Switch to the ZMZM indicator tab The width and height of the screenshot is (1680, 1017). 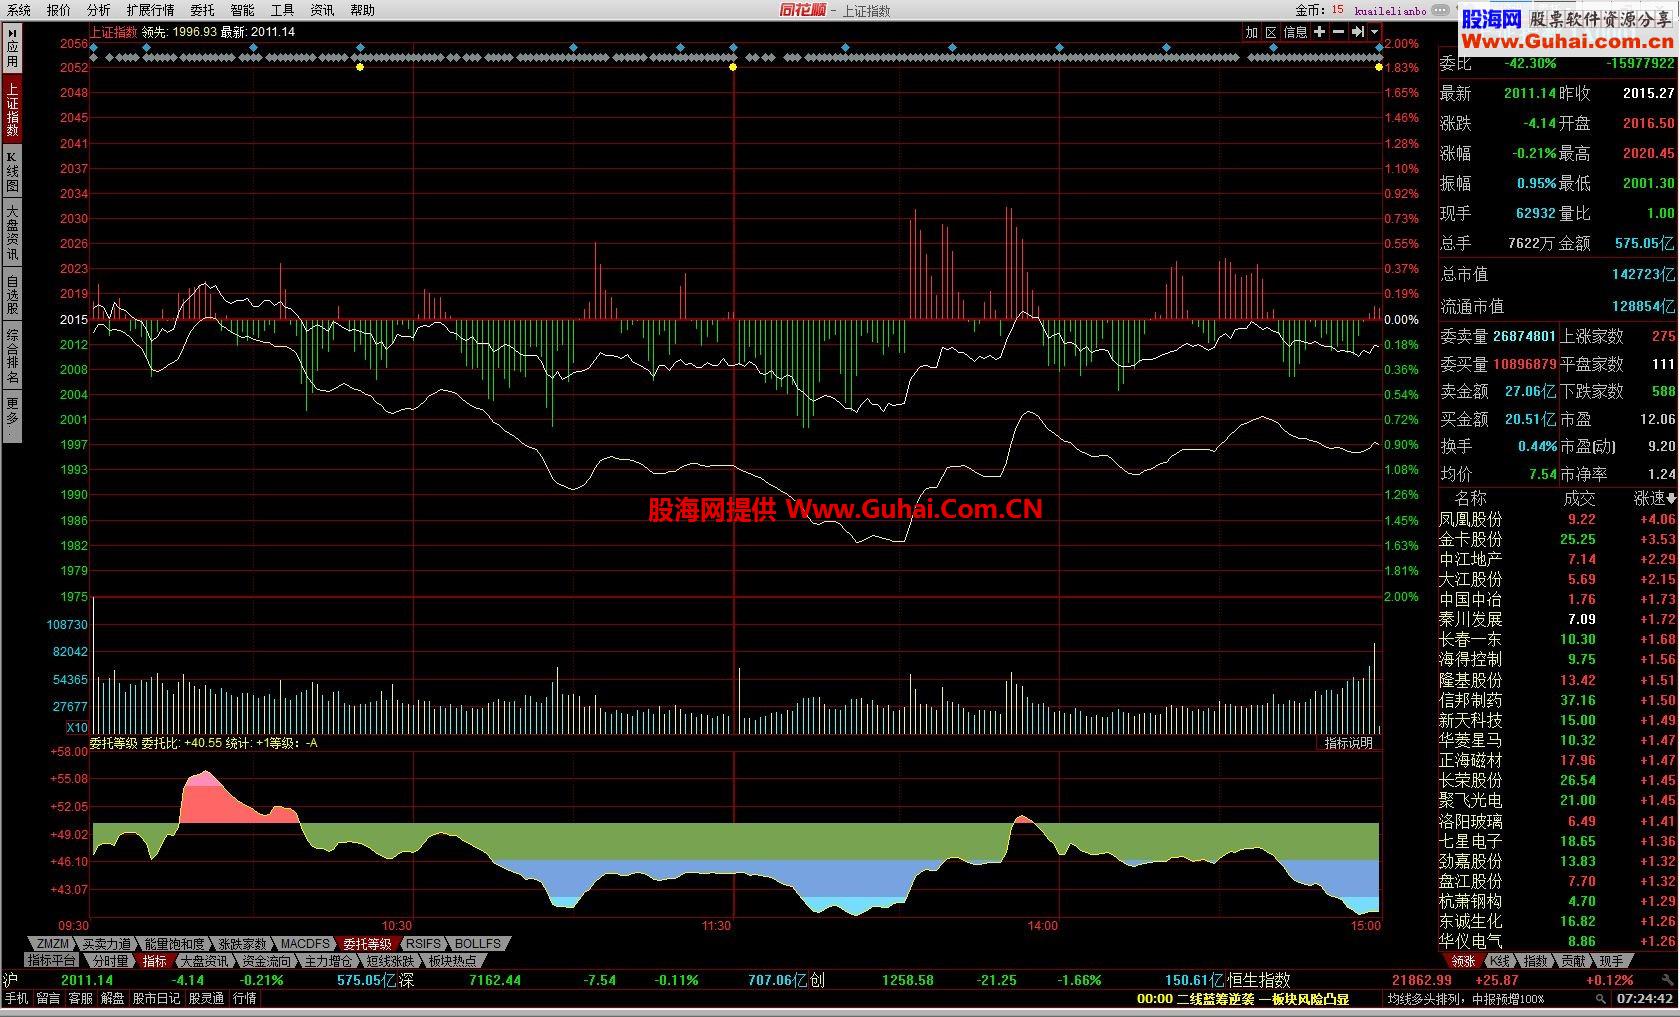[53, 944]
